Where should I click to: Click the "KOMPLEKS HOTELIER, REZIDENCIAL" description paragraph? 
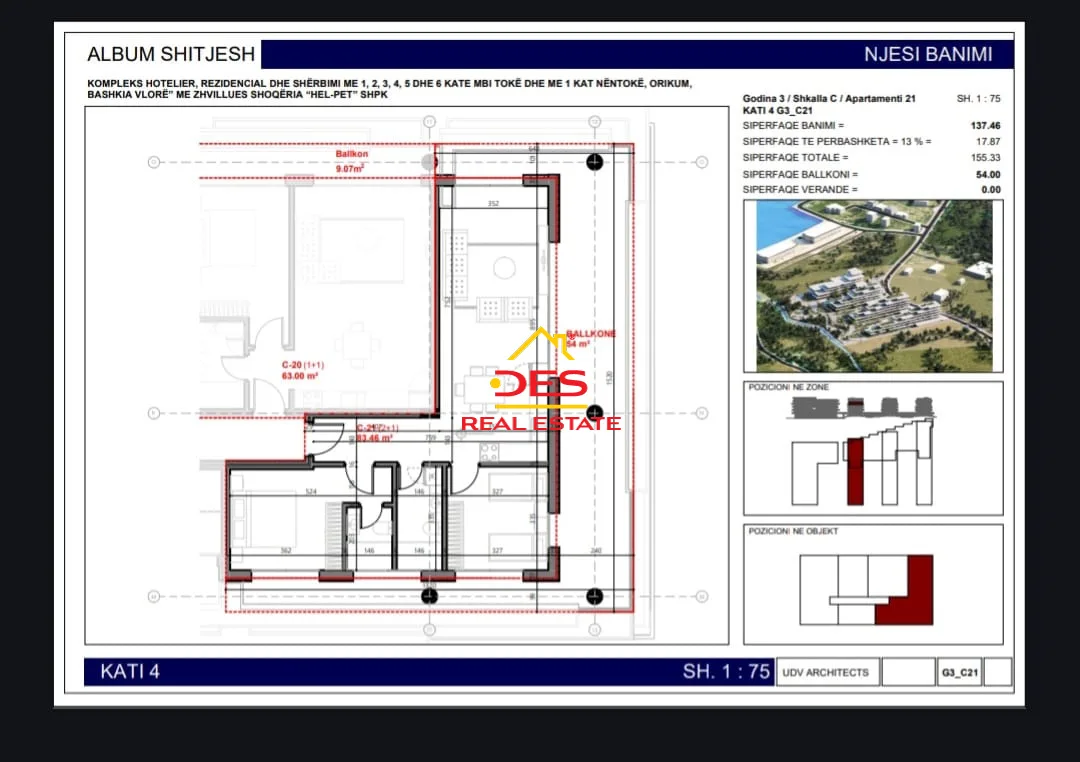coord(389,89)
